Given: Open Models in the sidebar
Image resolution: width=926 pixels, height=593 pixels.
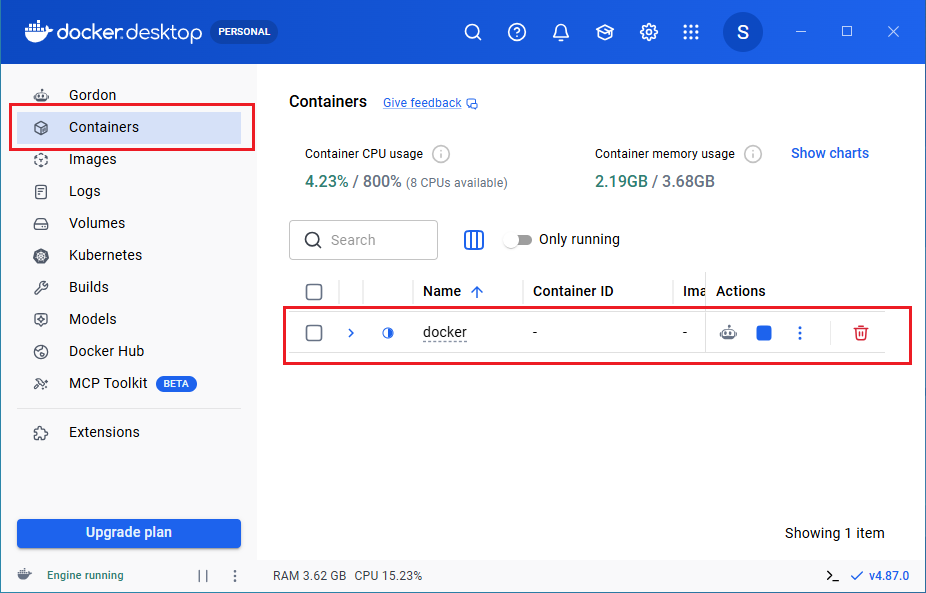Looking at the screenshot, I should pyautogui.click(x=129, y=319).
